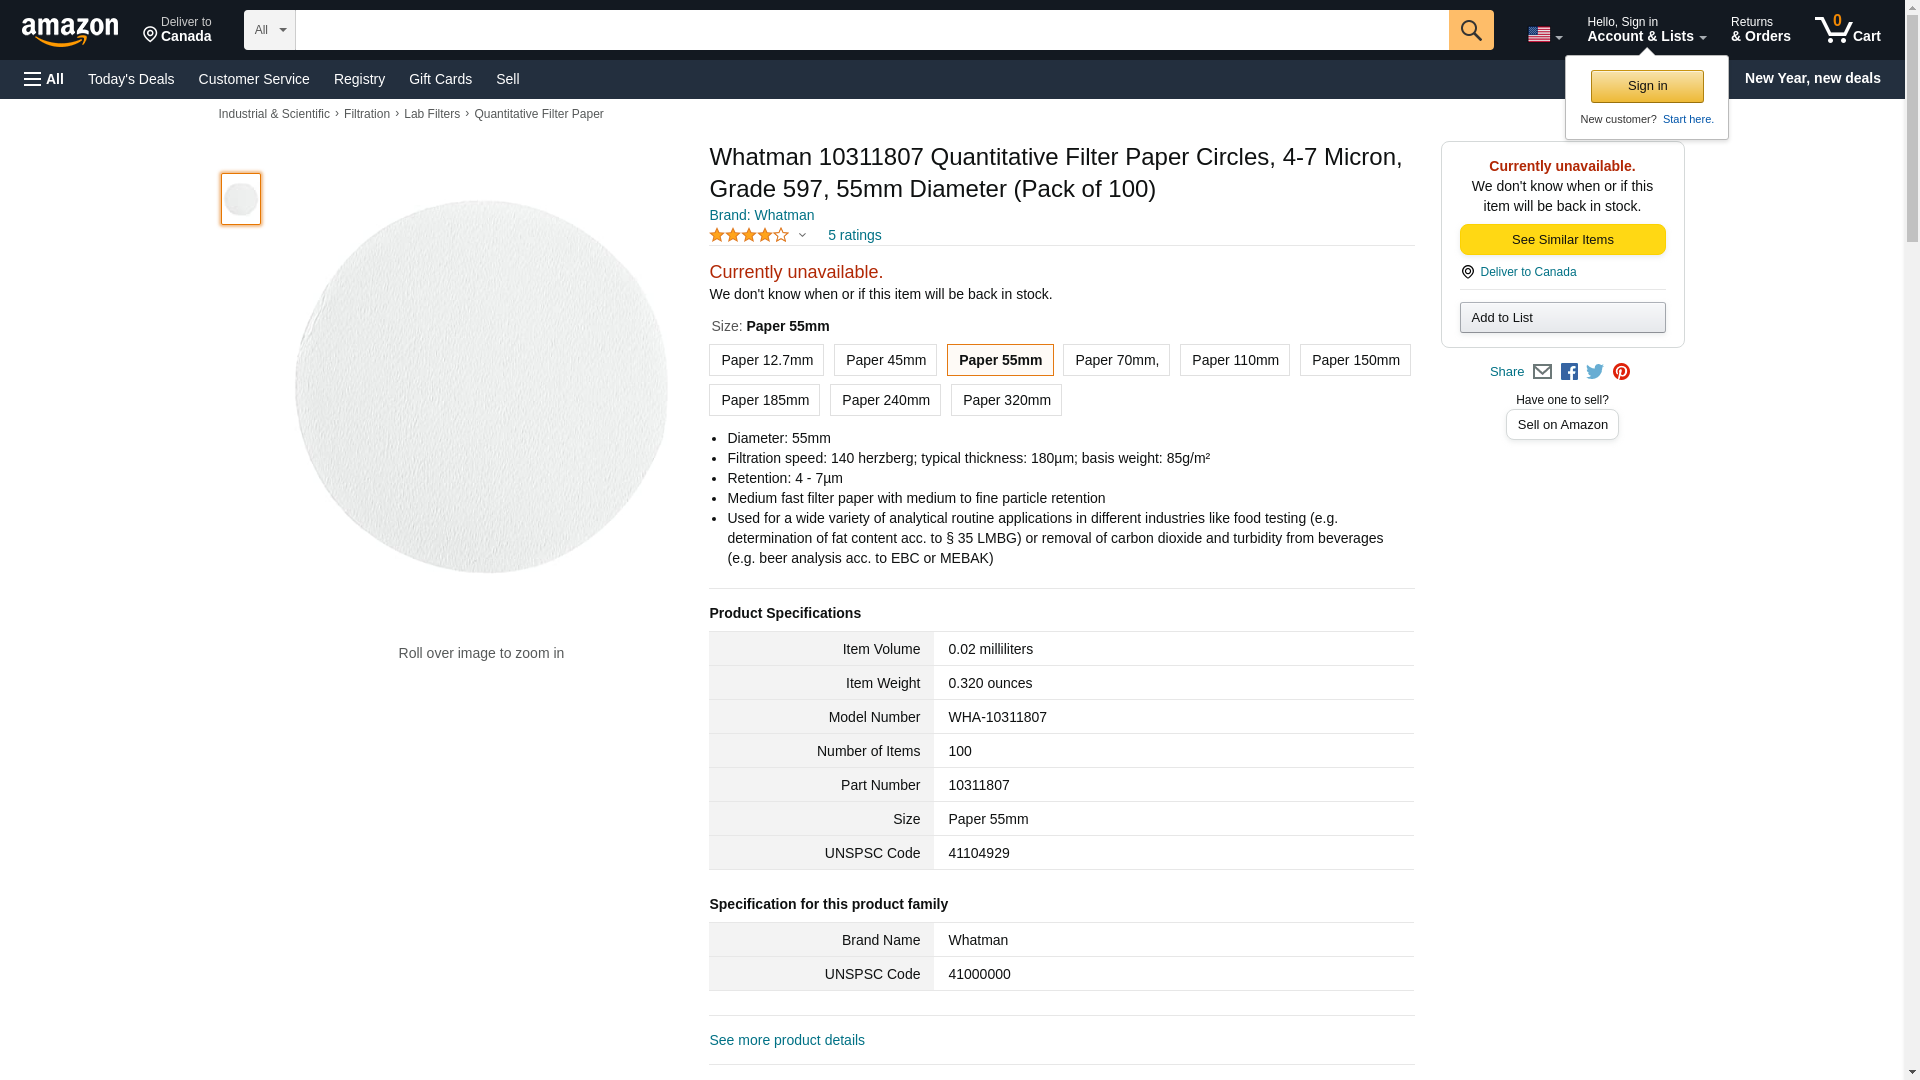Open See more product details link
The width and height of the screenshot is (1920, 1080).
coord(786,1040)
